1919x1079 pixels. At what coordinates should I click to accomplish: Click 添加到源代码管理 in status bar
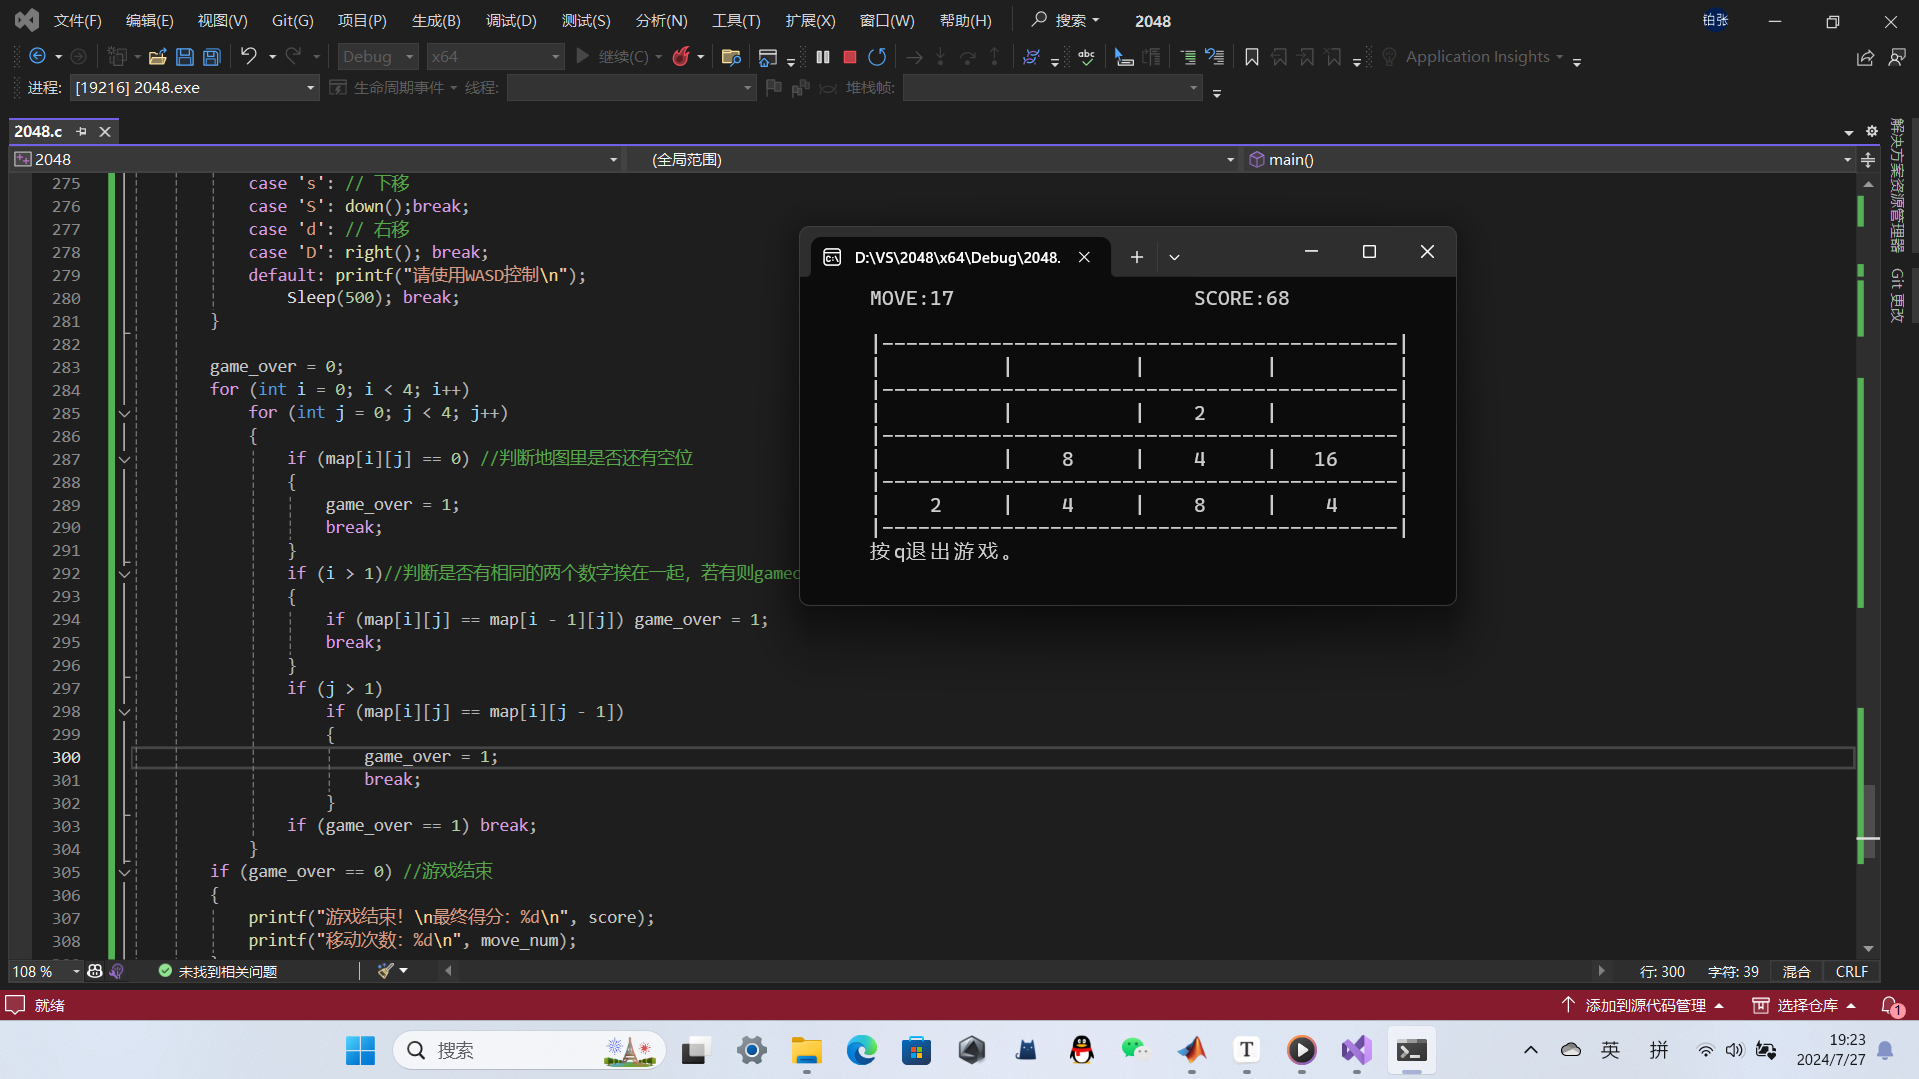[x=1642, y=1005]
